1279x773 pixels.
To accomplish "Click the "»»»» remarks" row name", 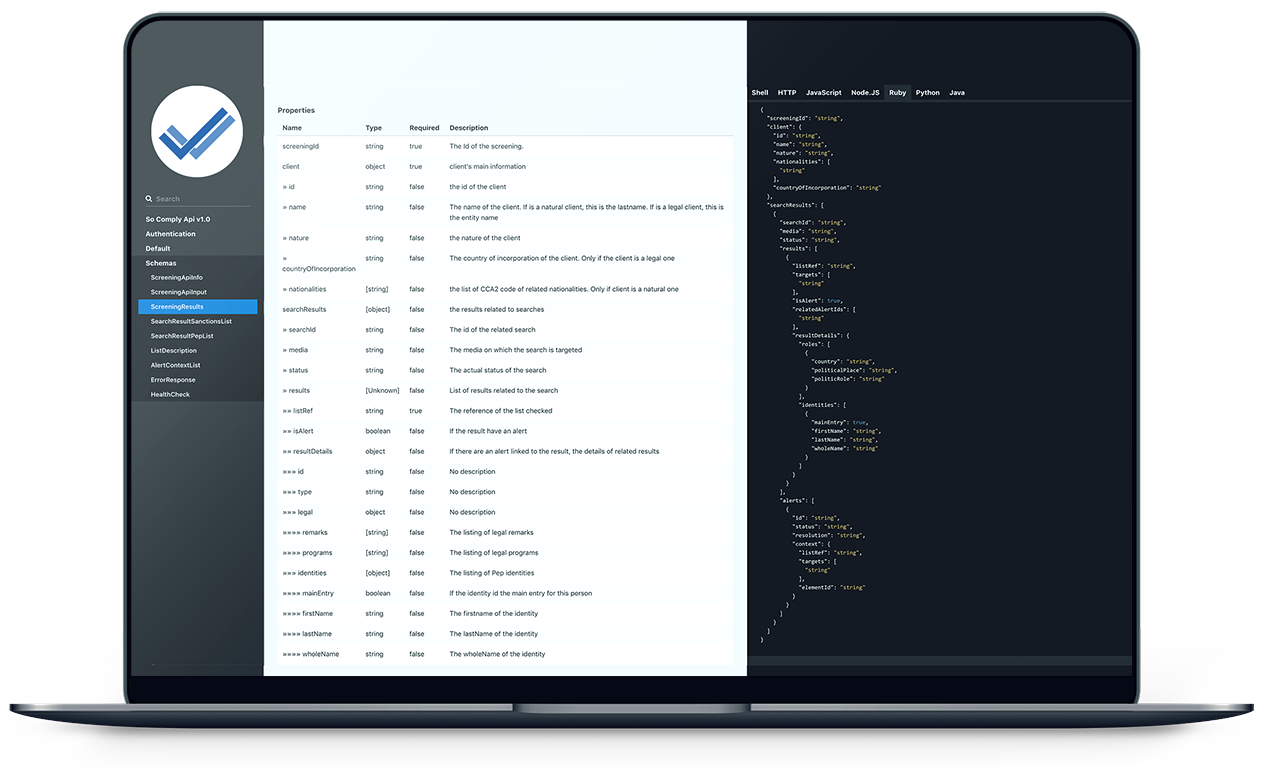I will (x=305, y=533).
